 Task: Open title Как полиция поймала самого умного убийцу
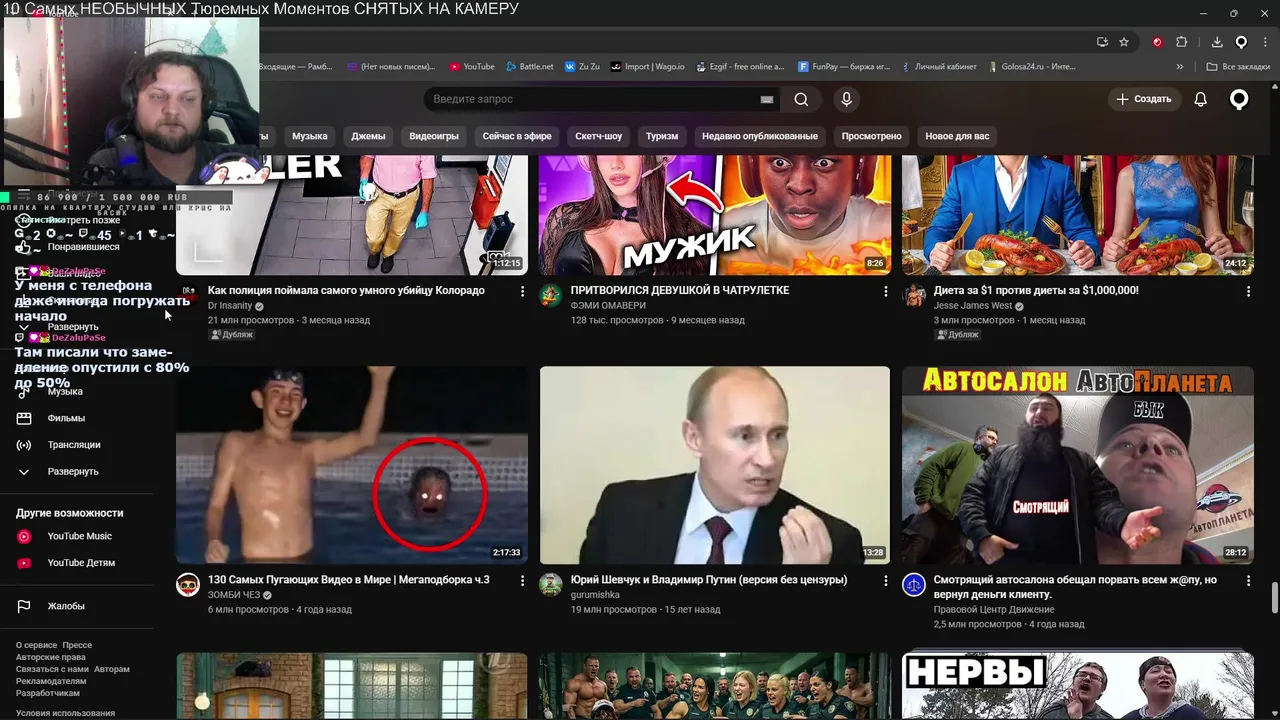346,290
